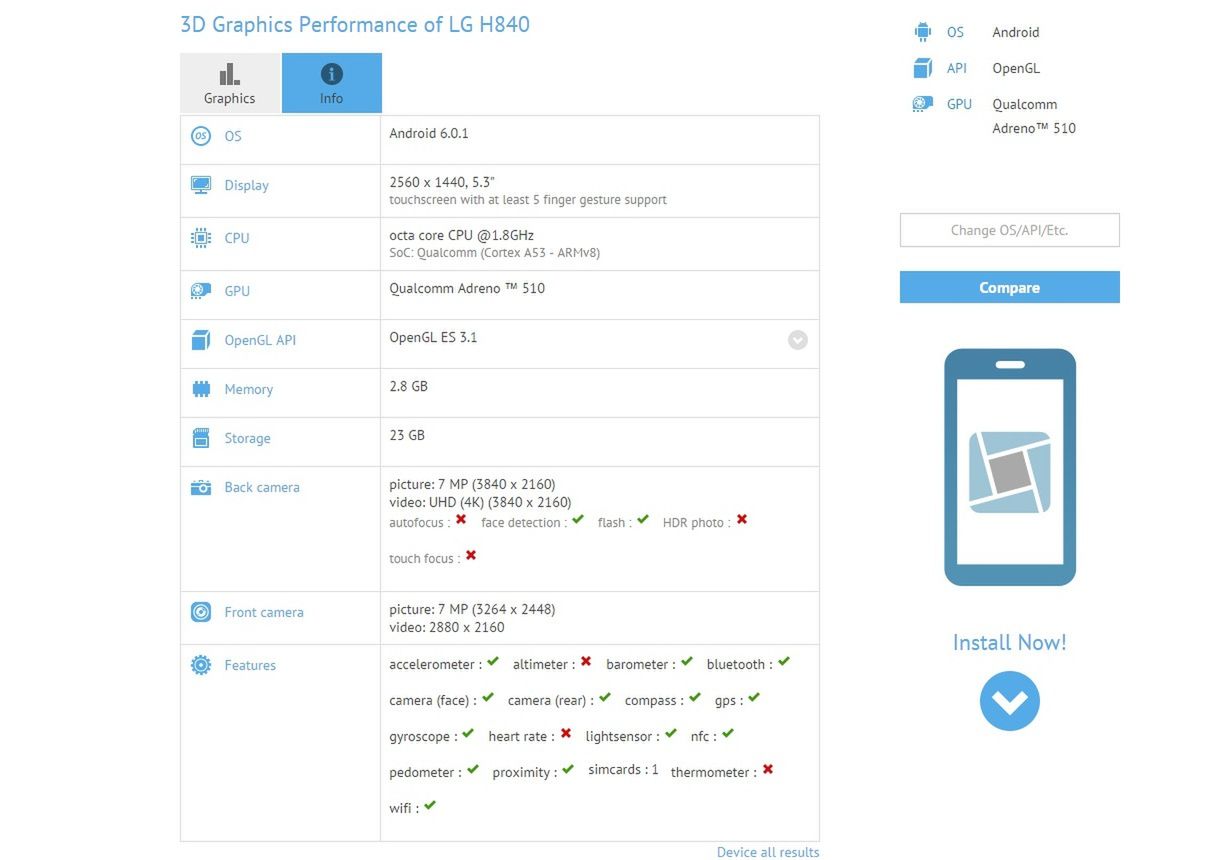
Task: Click the gps green checkmark
Action: [754, 698]
